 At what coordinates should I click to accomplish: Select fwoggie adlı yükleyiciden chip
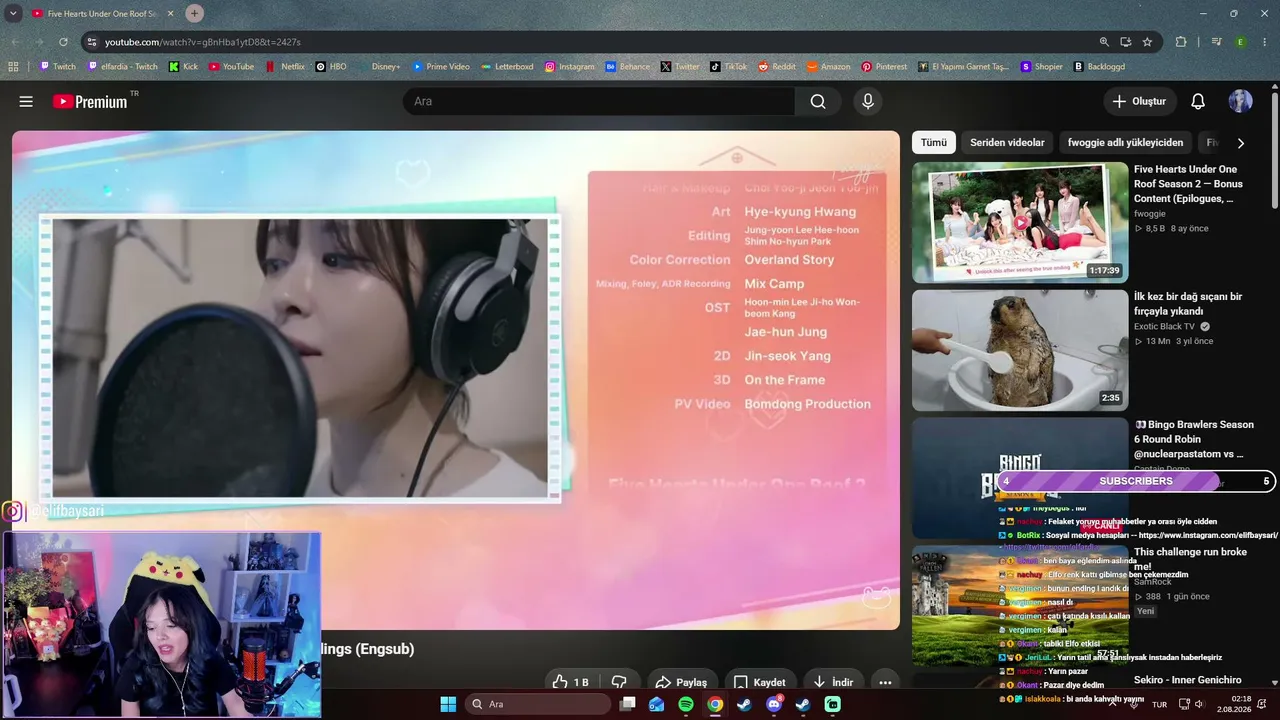[1125, 143]
